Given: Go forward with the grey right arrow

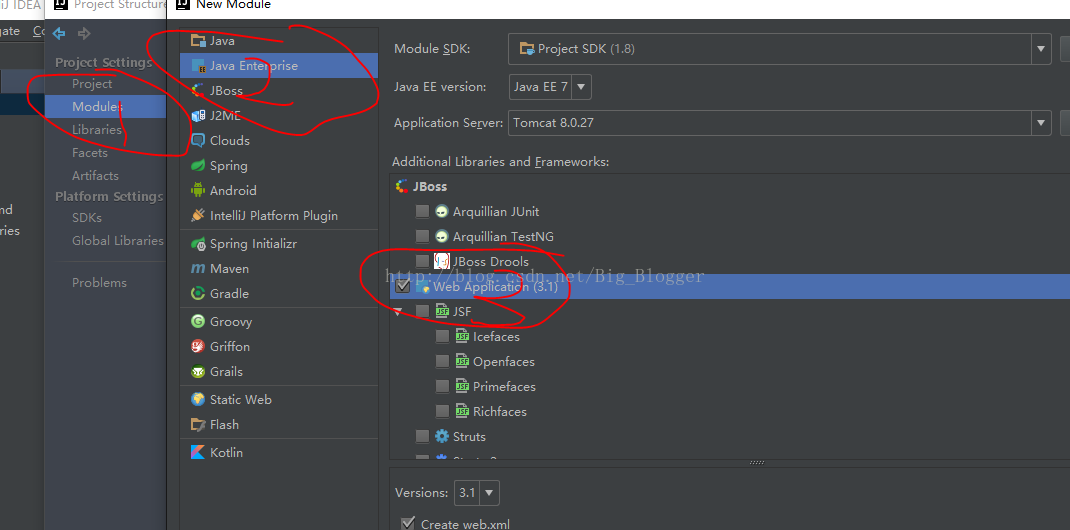Looking at the screenshot, I should coord(84,33).
